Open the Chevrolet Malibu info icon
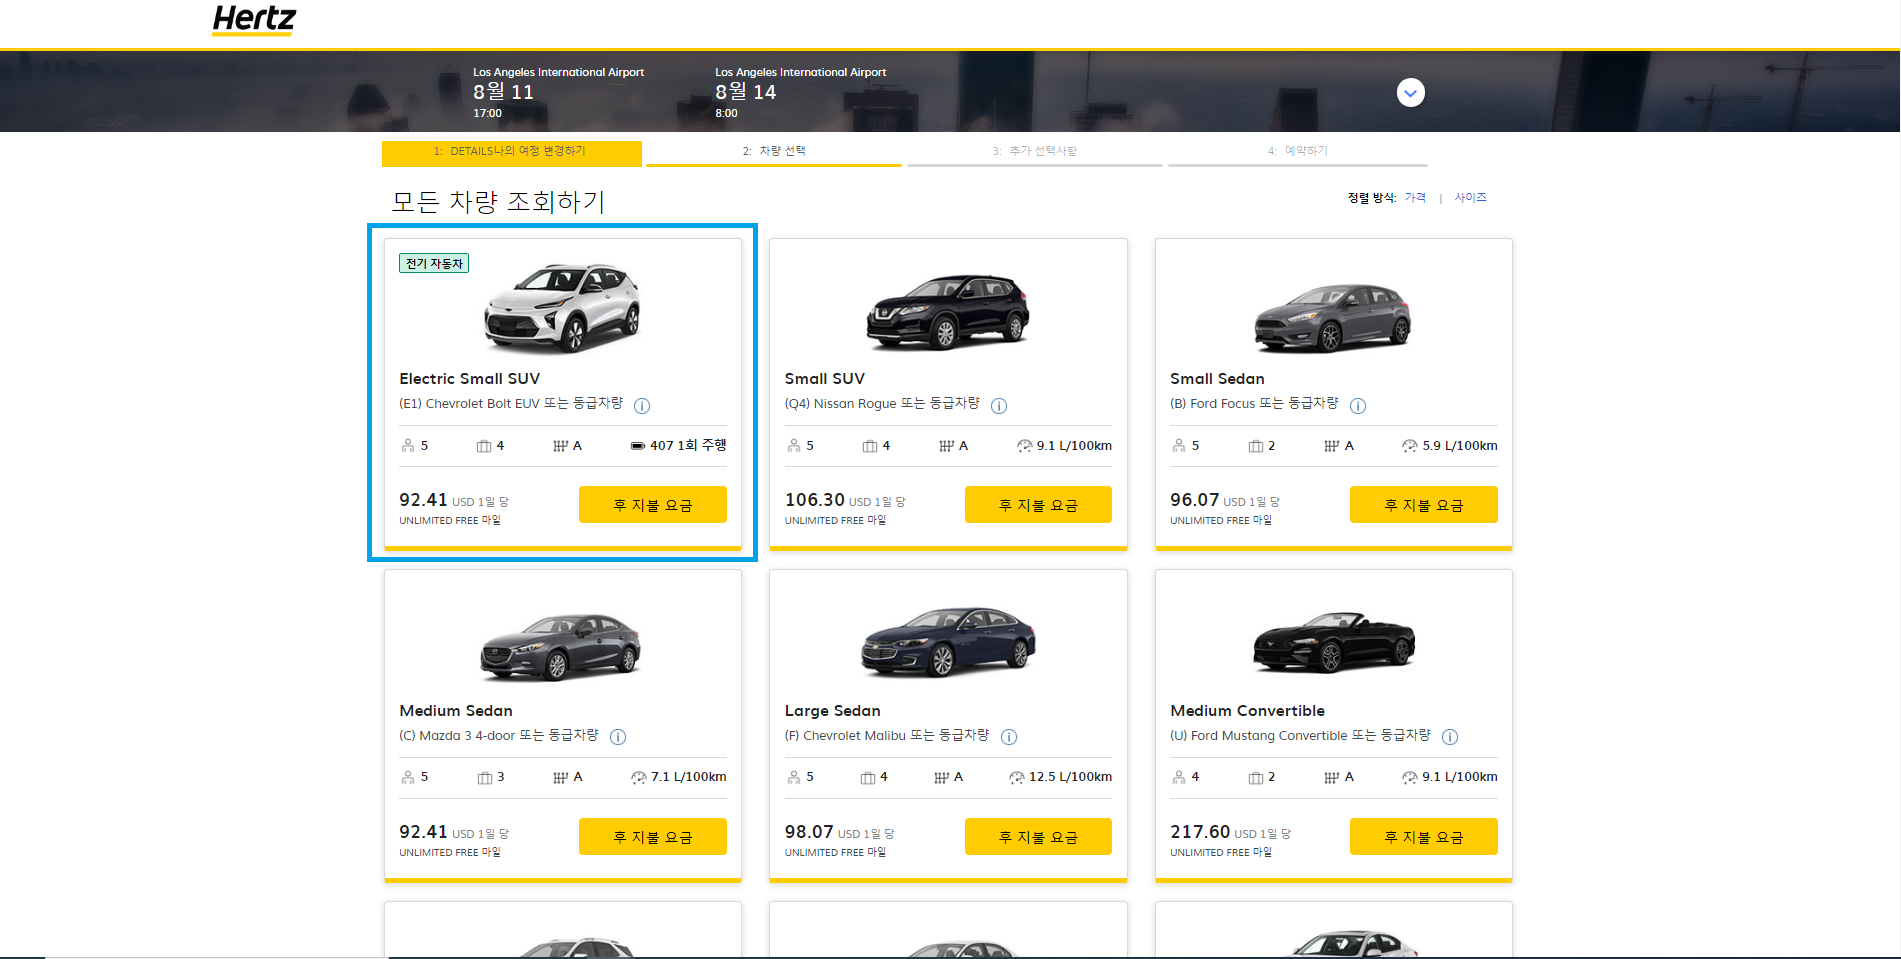 pos(1010,737)
